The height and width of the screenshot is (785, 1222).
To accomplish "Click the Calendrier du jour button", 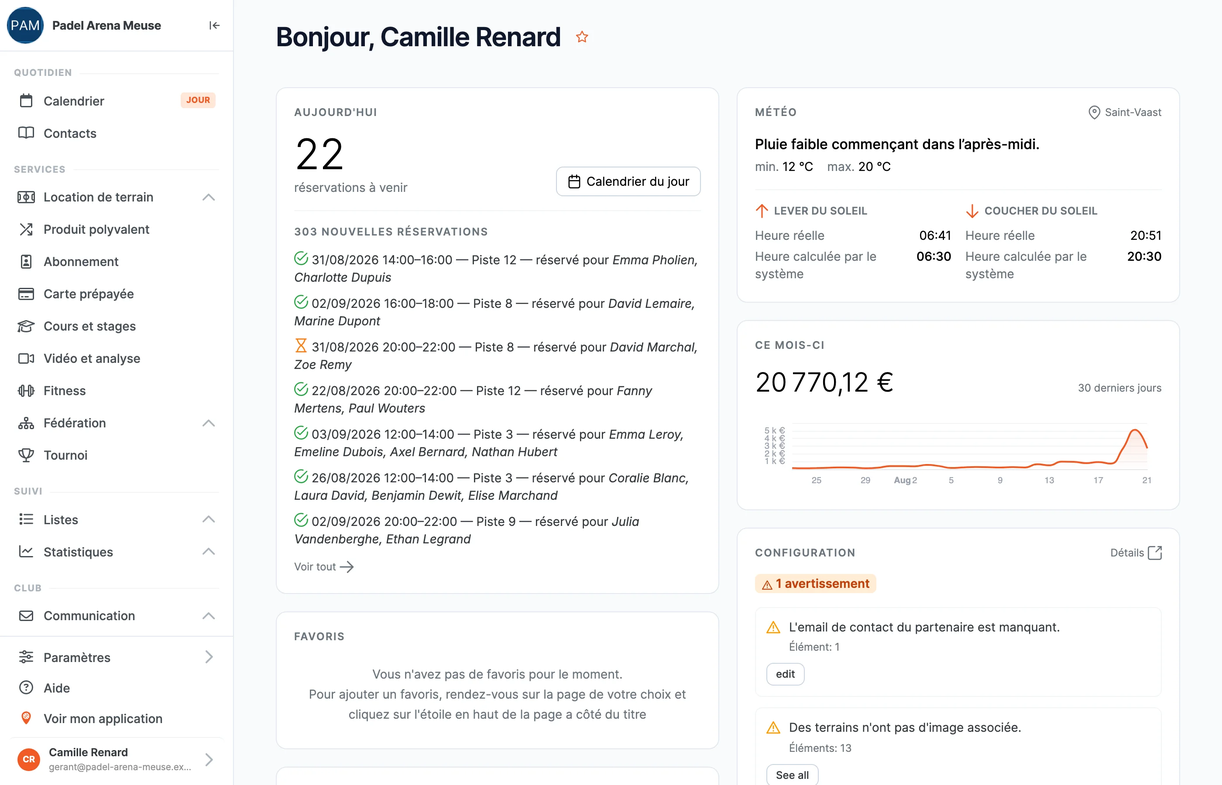I will click(x=628, y=182).
